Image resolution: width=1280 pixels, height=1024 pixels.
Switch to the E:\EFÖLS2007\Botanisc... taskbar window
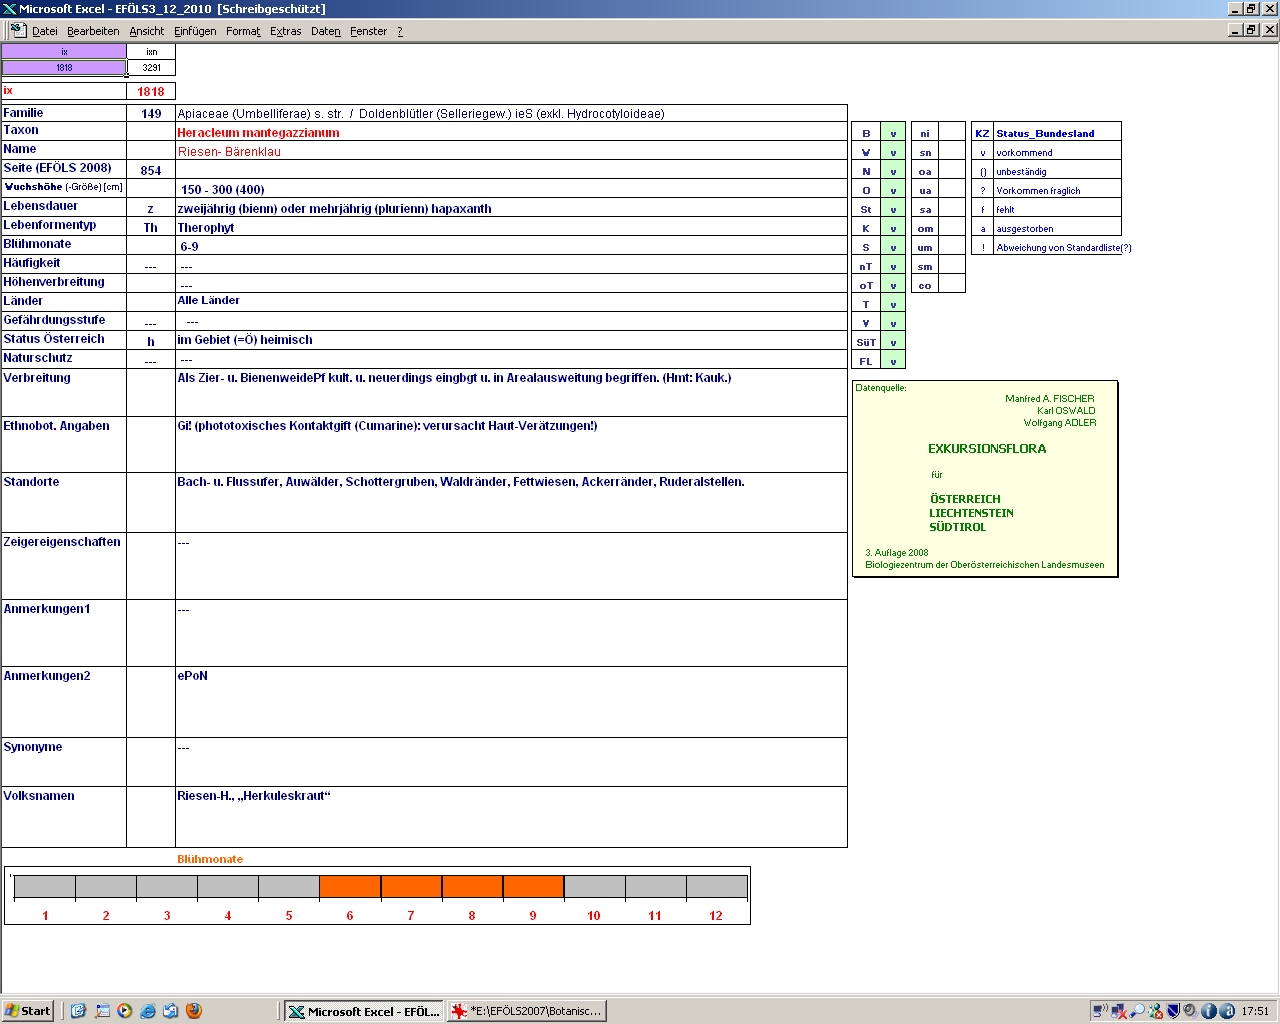click(x=527, y=1011)
